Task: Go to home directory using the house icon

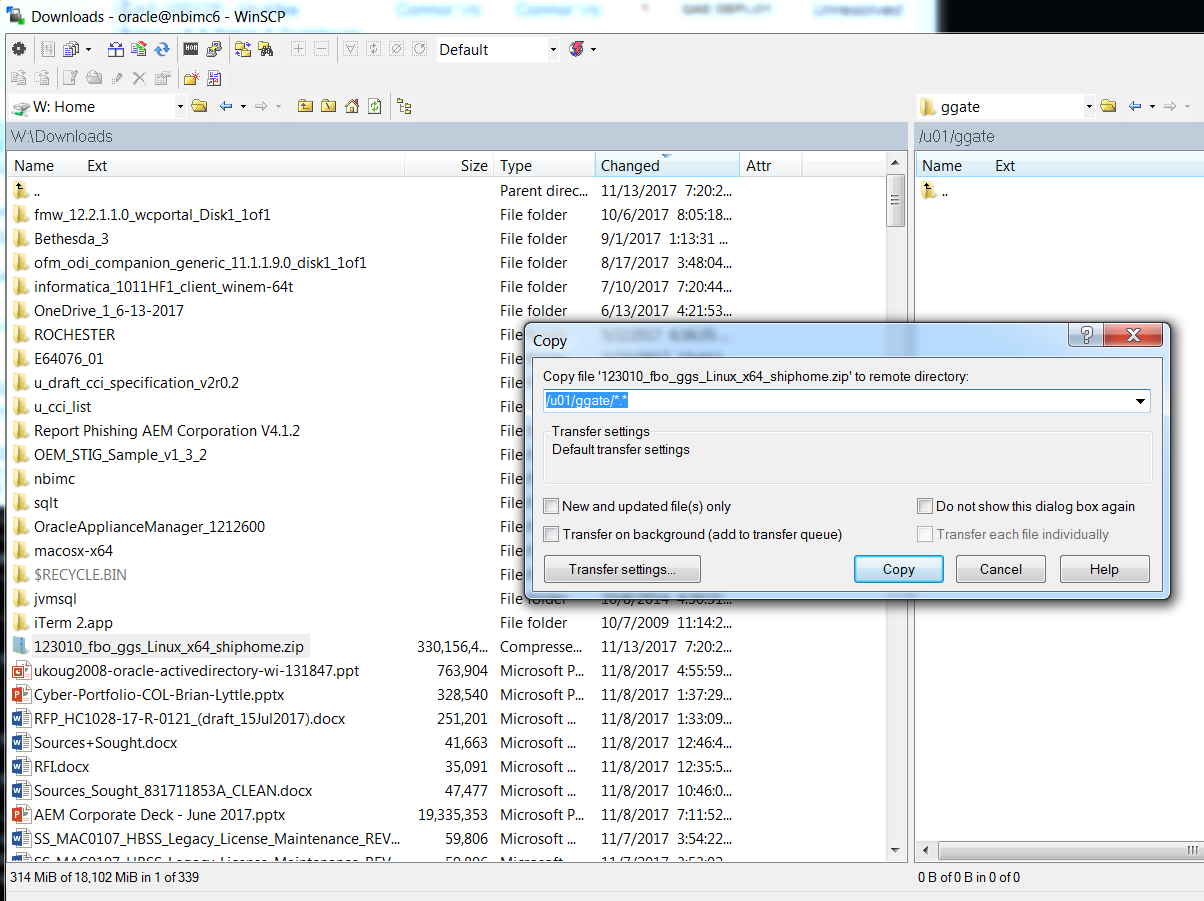Action: [x=353, y=106]
